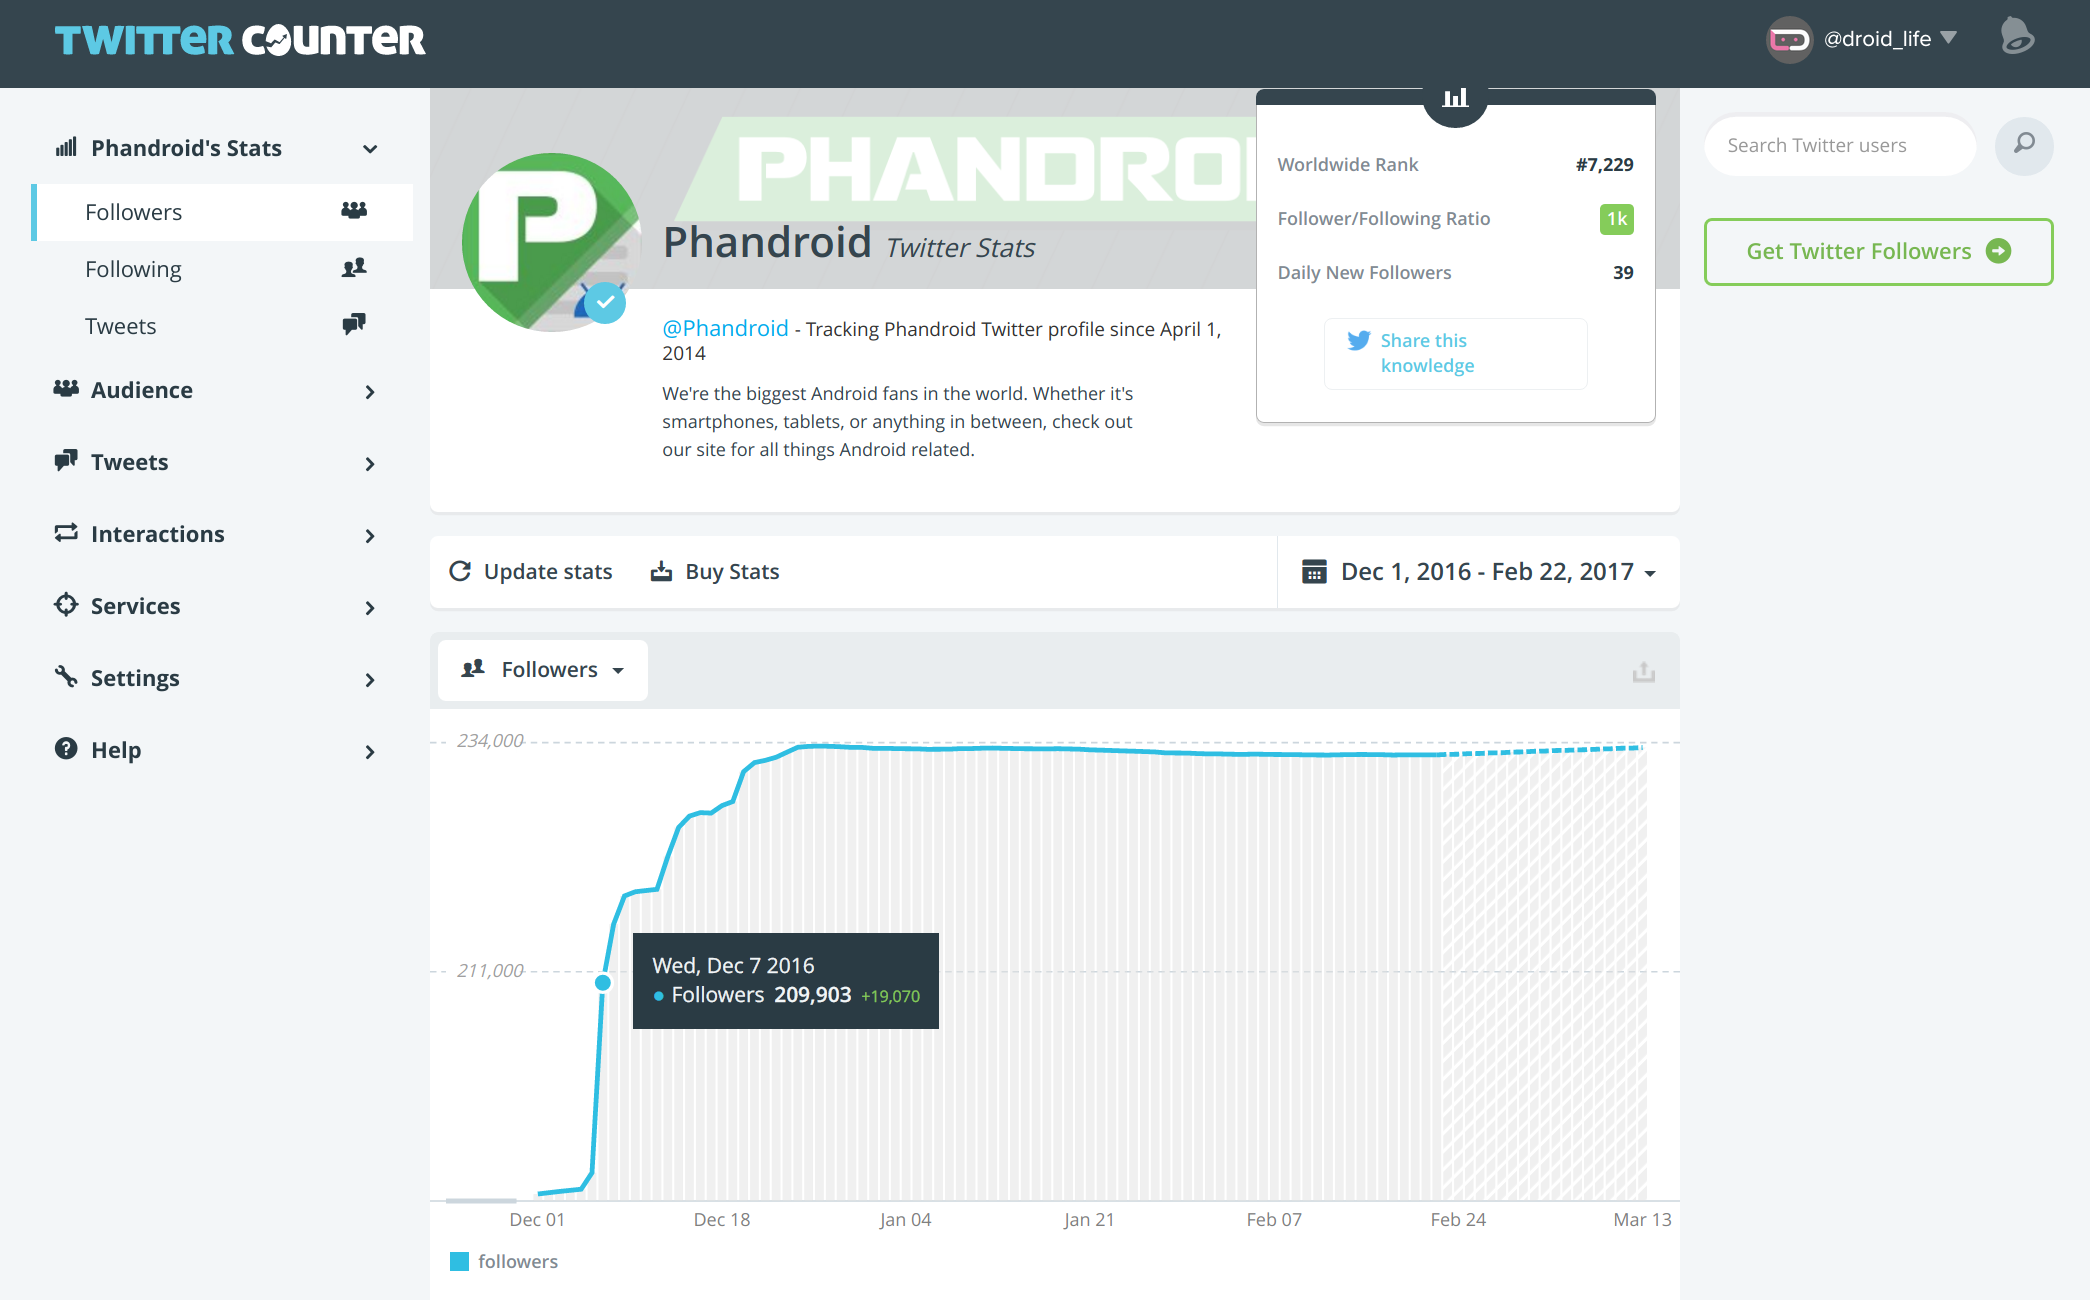
Task: Toggle the followers legend series
Action: [x=504, y=1262]
